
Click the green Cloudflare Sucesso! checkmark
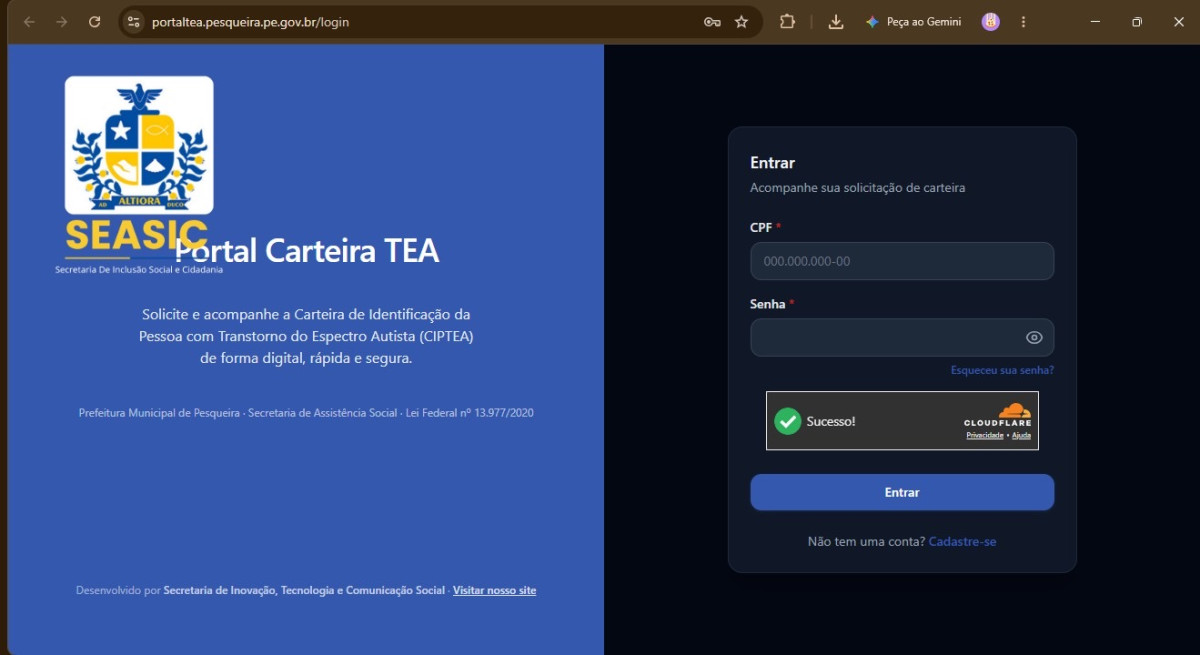(x=788, y=421)
